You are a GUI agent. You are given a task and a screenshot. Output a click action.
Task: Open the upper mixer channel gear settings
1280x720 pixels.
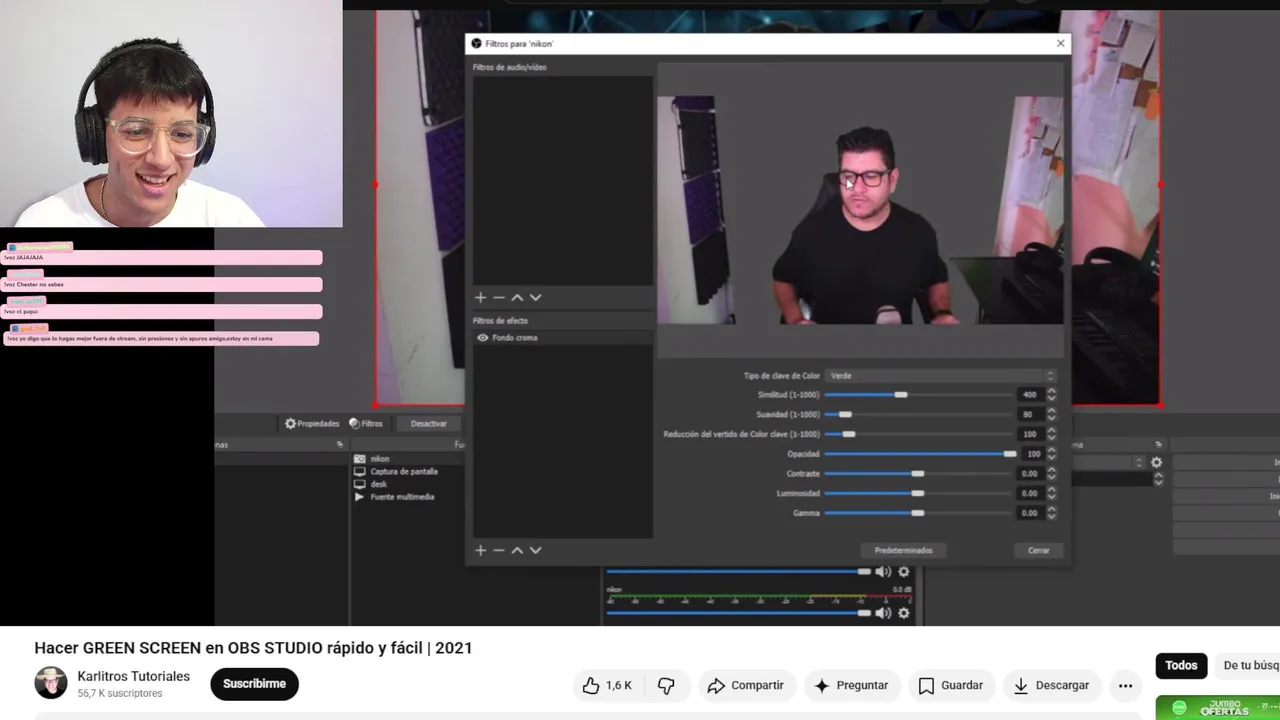904,572
